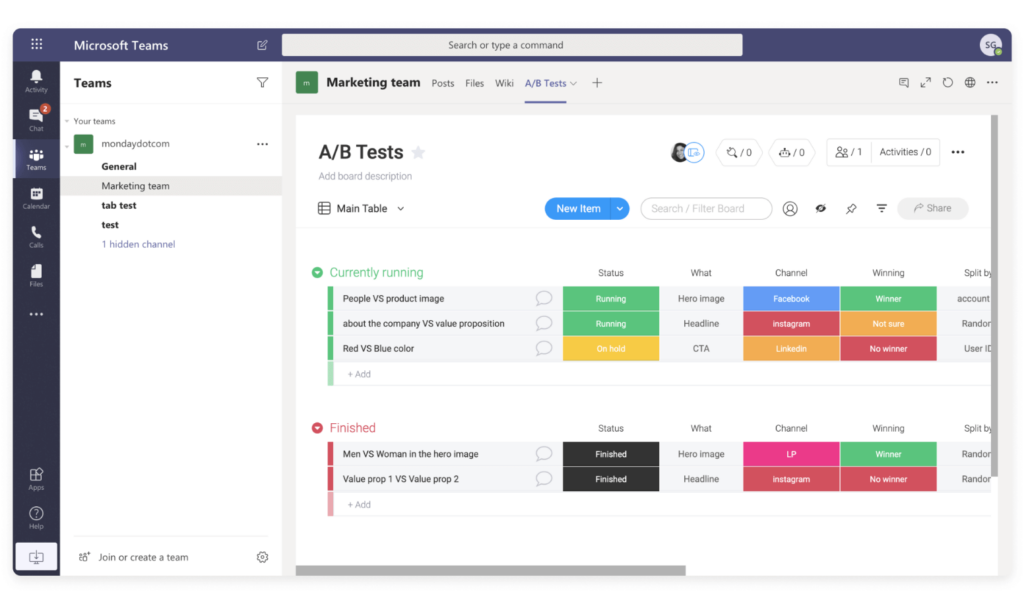Open tab in website globe icon
1024x610 pixels.
970,82
